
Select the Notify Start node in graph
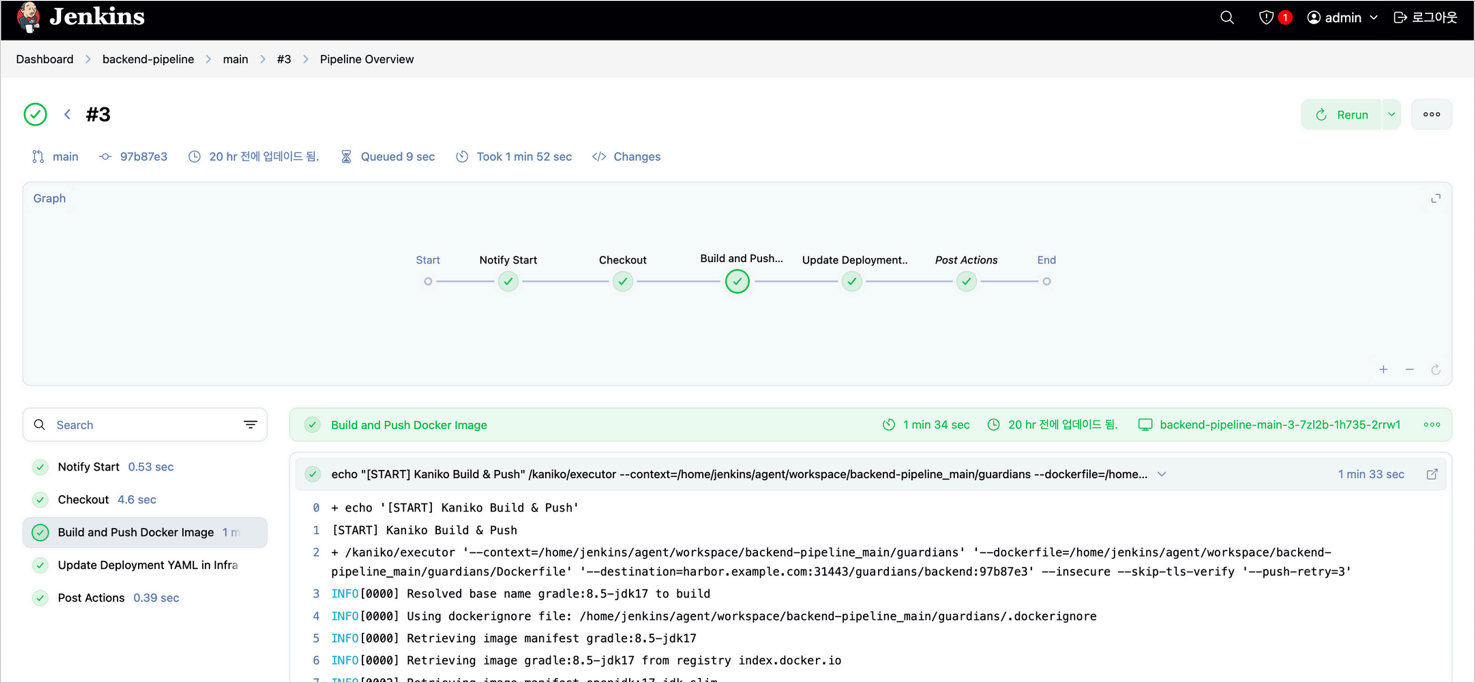[508, 281]
